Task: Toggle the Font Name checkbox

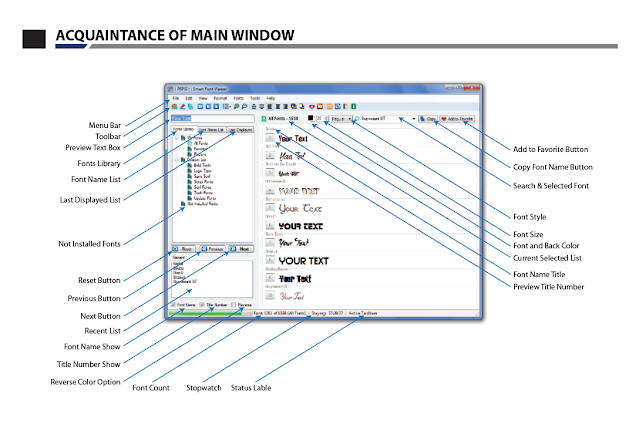Action: click(173, 305)
